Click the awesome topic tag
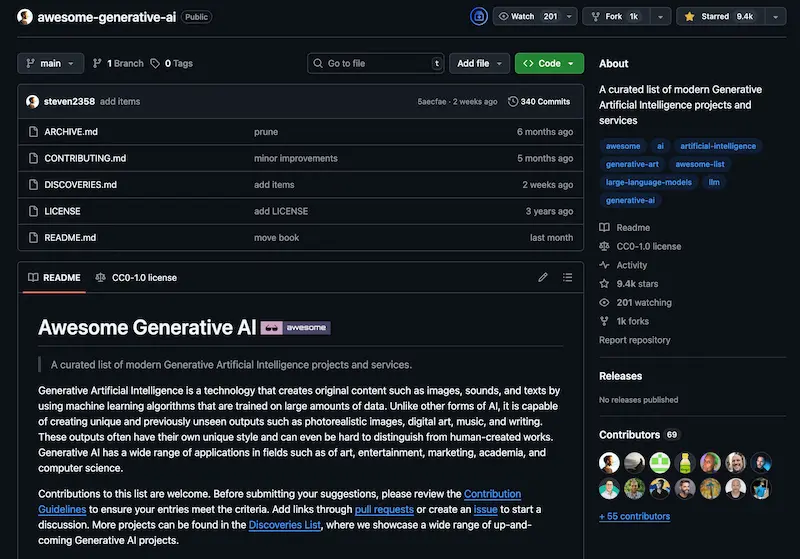 (623, 146)
